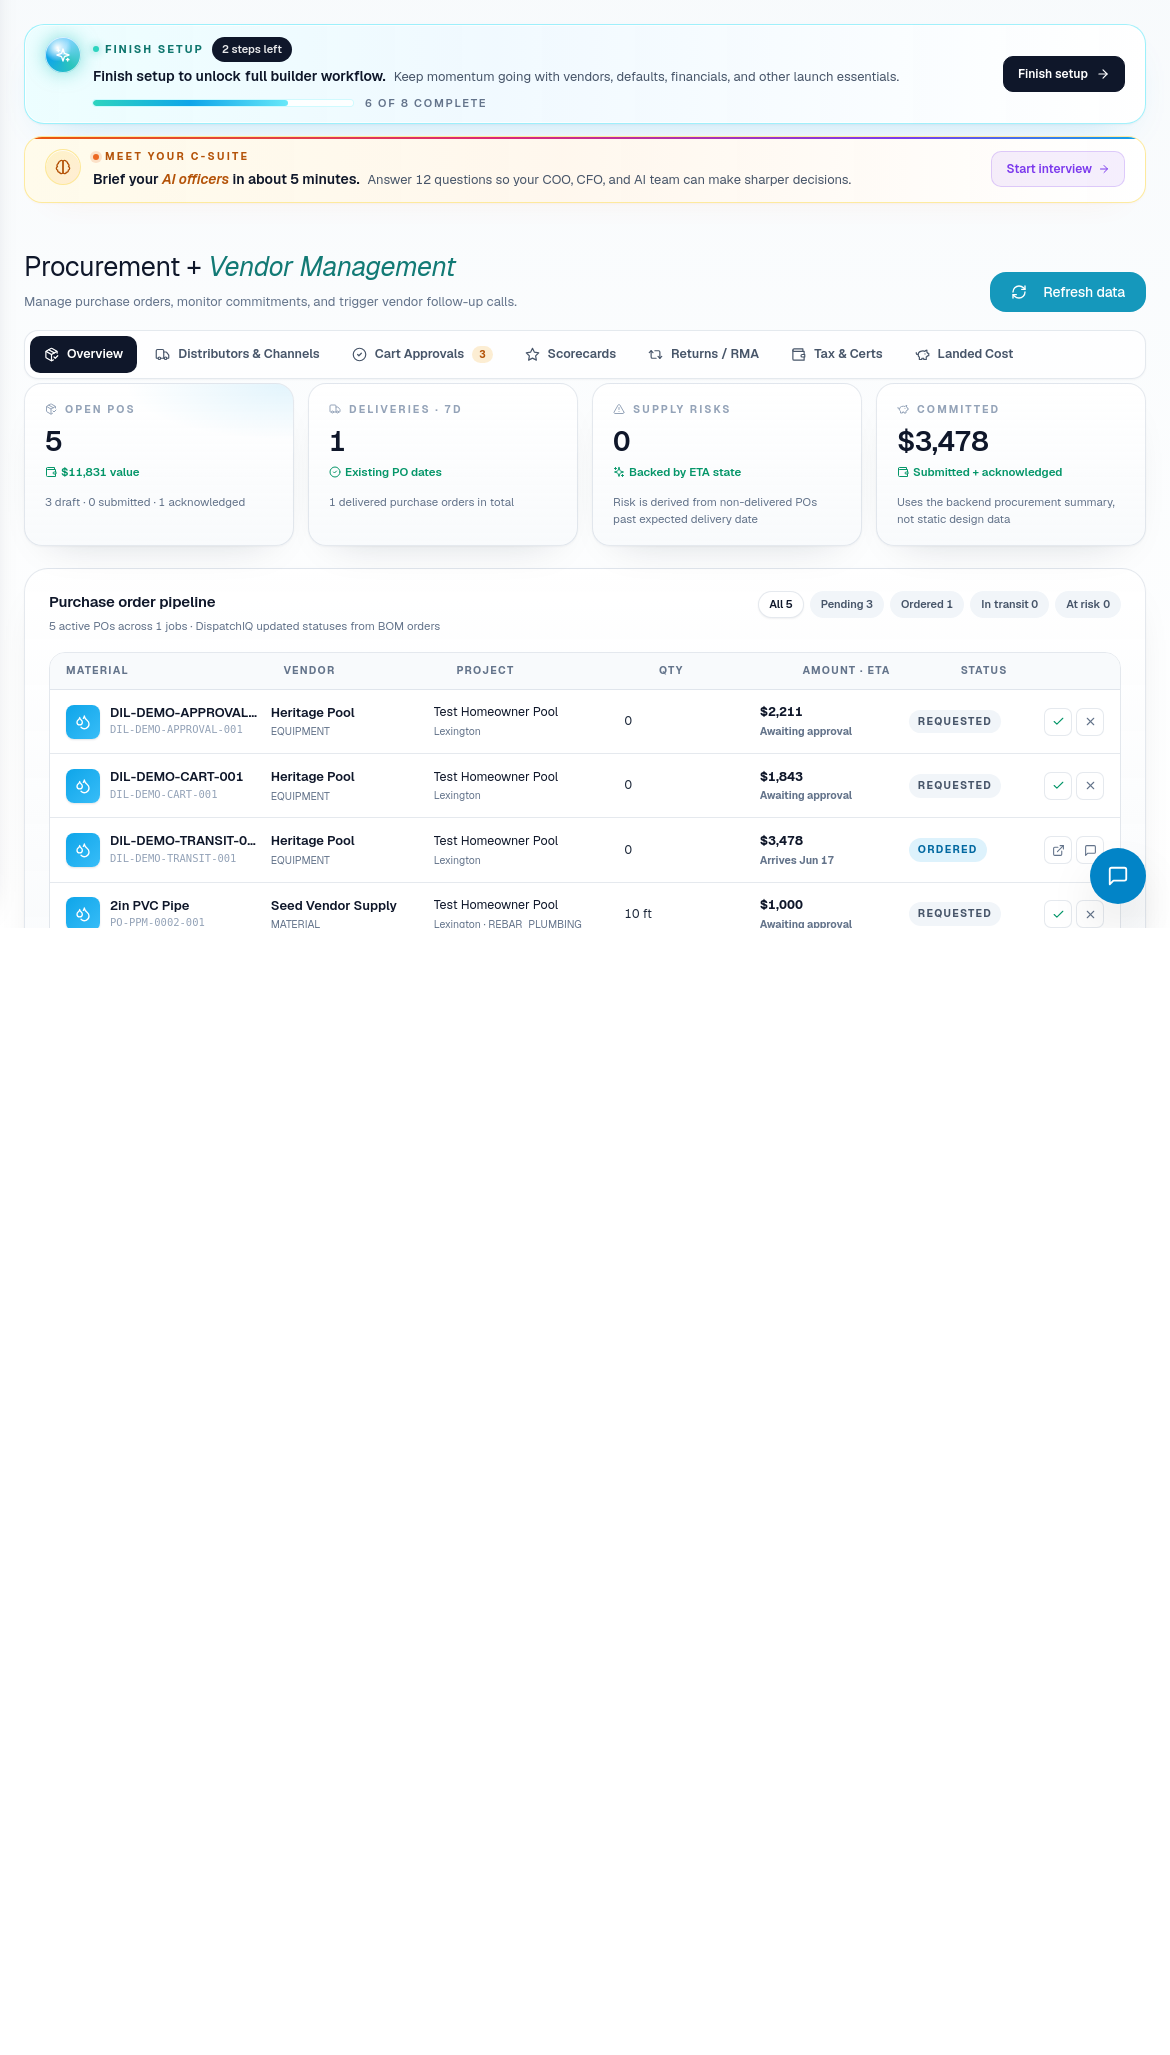Open the Open POs summary card
The image size is (1170, 2055).
pos(159,464)
